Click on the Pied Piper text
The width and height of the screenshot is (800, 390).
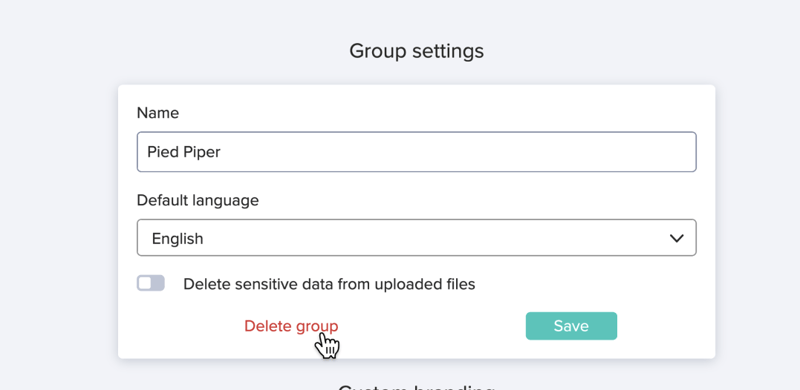(x=184, y=152)
